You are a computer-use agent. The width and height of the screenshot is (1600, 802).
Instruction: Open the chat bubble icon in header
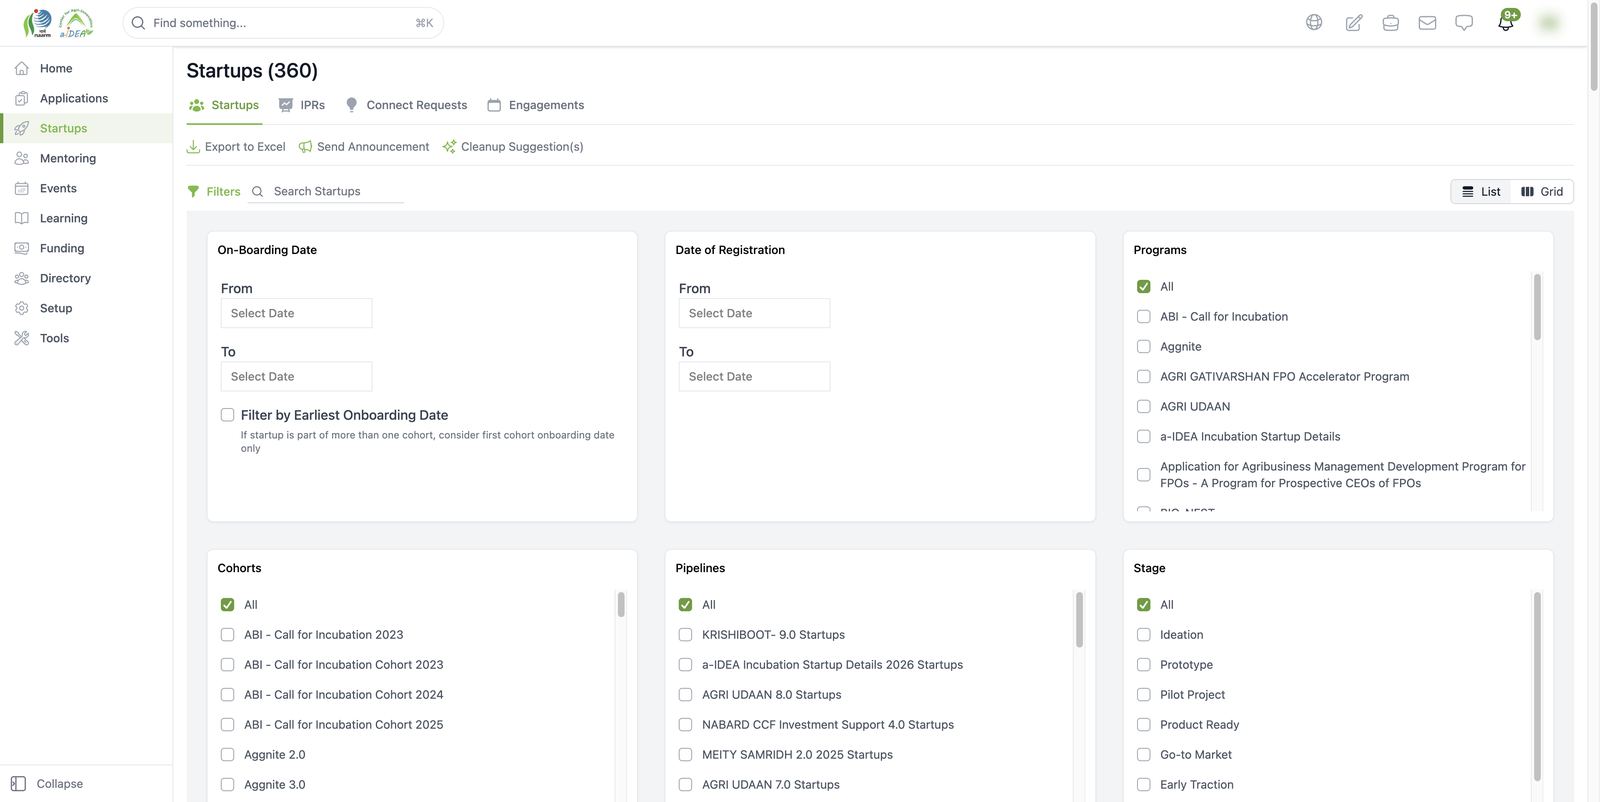[x=1464, y=22]
